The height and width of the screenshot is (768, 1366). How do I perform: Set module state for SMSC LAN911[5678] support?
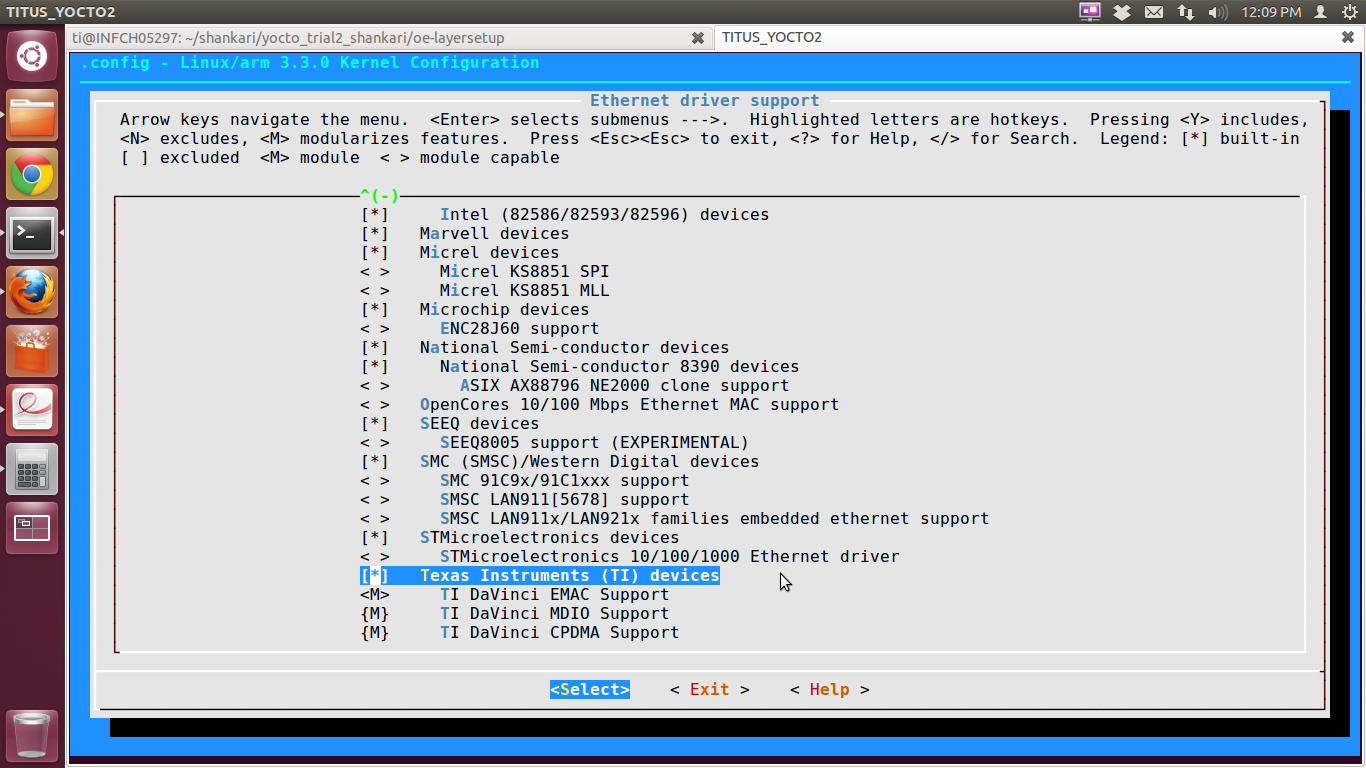(375, 499)
